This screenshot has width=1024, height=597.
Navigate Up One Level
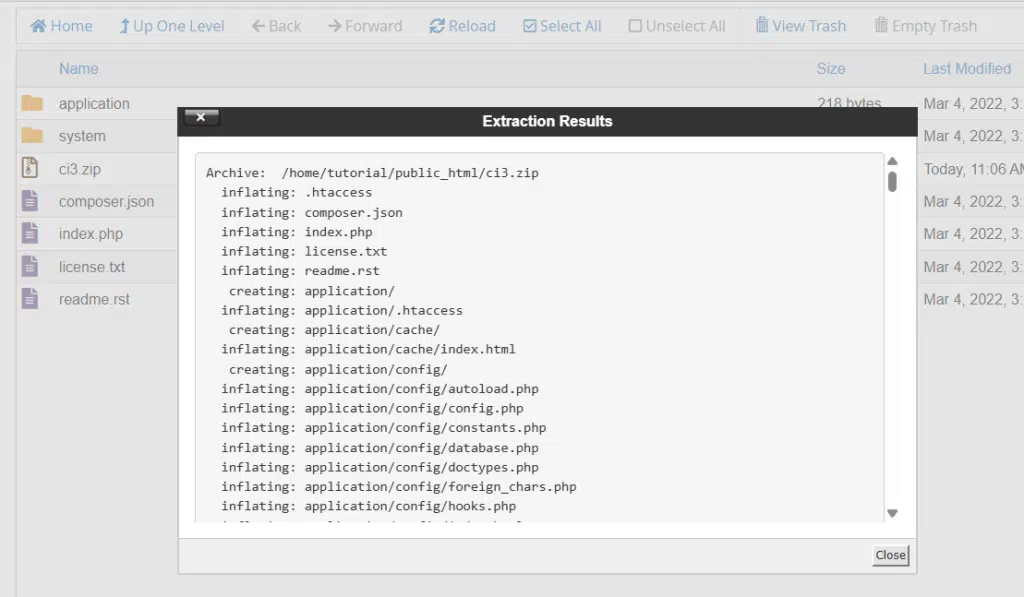tap(172, 26)
